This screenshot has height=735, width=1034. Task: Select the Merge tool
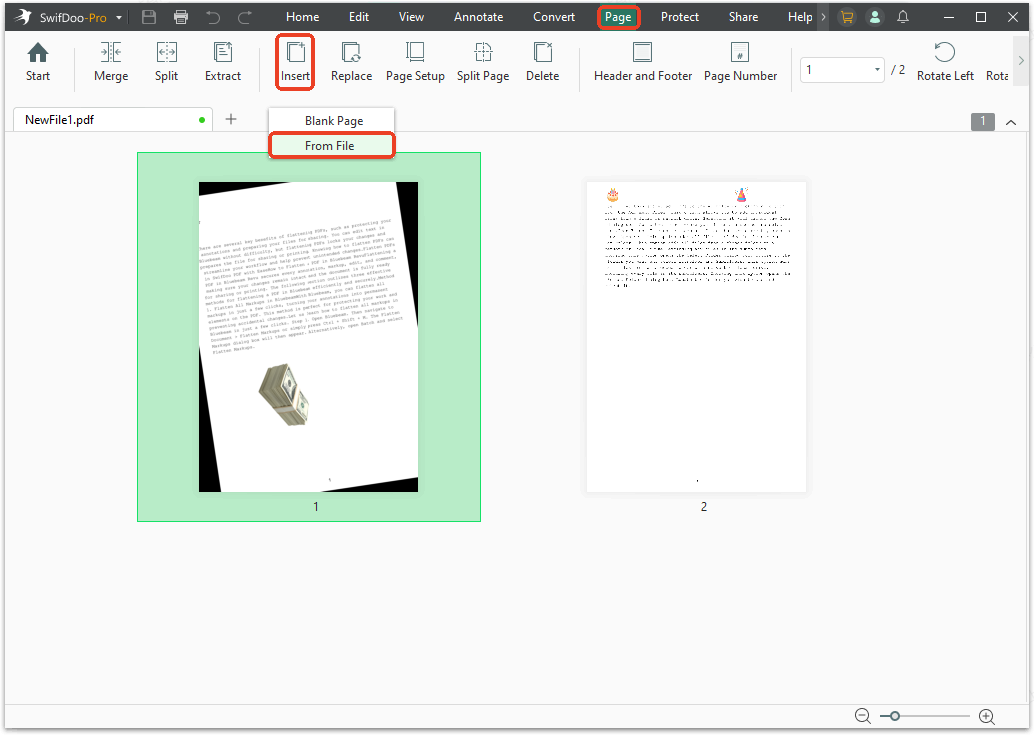click(x=110, y=62)
